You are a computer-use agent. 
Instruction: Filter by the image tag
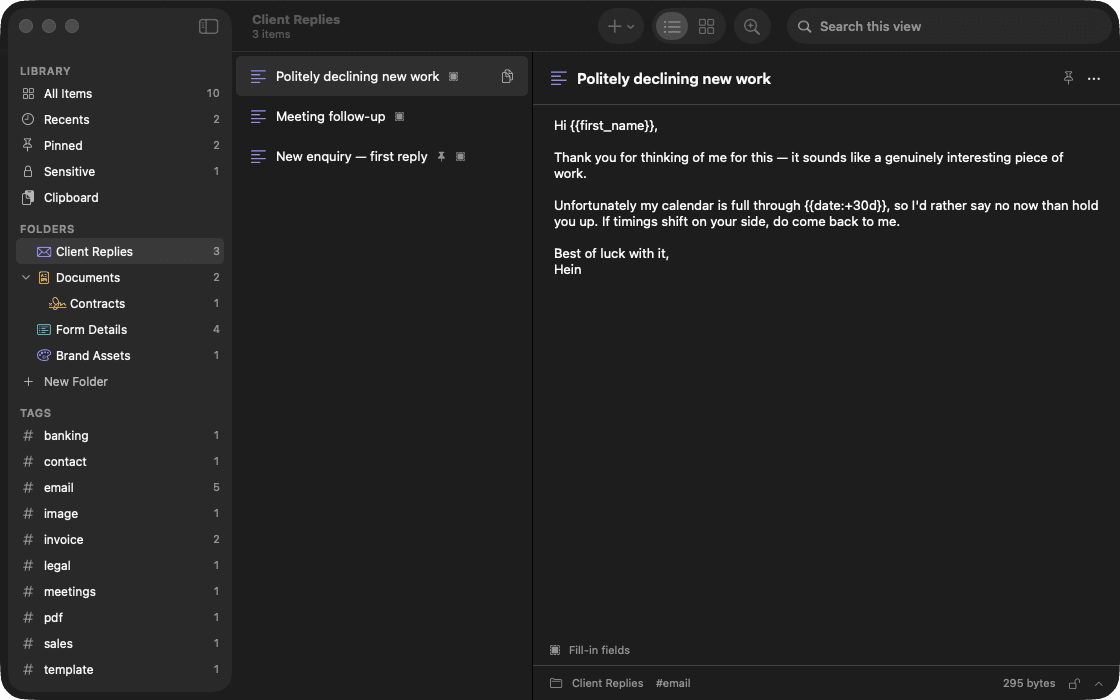(120, 514)
